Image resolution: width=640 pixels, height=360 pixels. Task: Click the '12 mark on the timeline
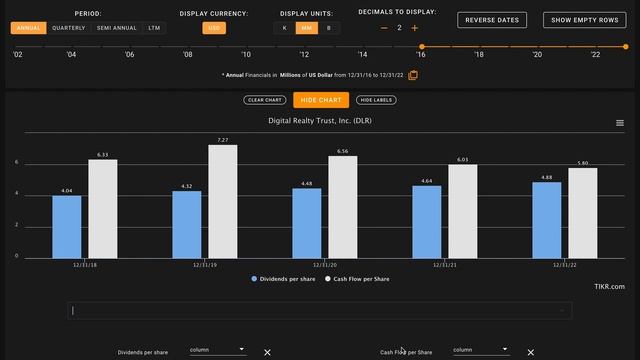point(304,54)
